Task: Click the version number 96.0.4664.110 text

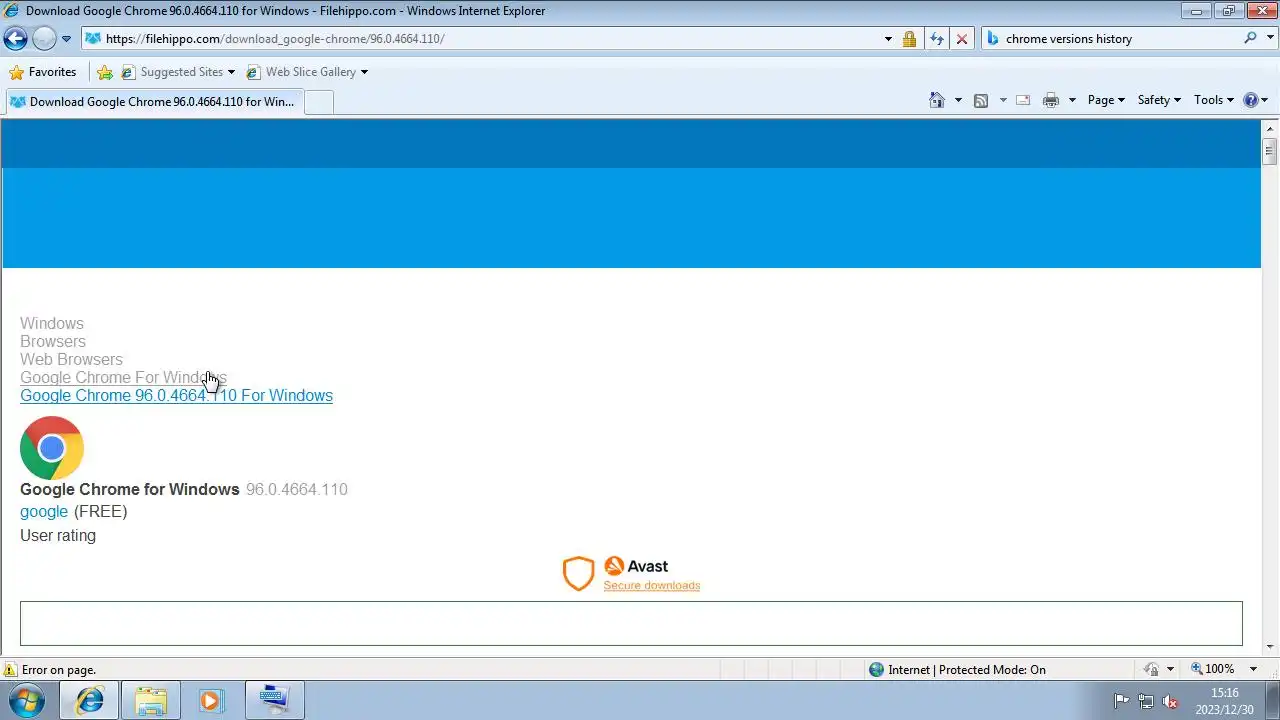Action: [297, 489]
